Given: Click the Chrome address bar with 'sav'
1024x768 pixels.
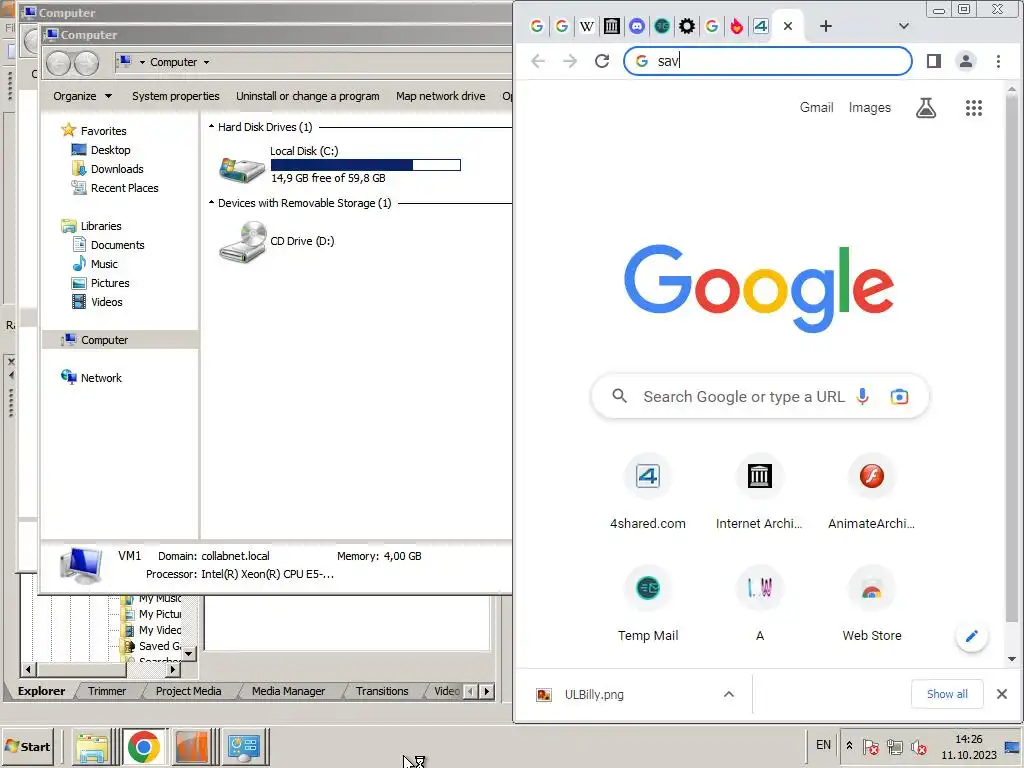Looking at the screenshot, I should tap(767, 61).
